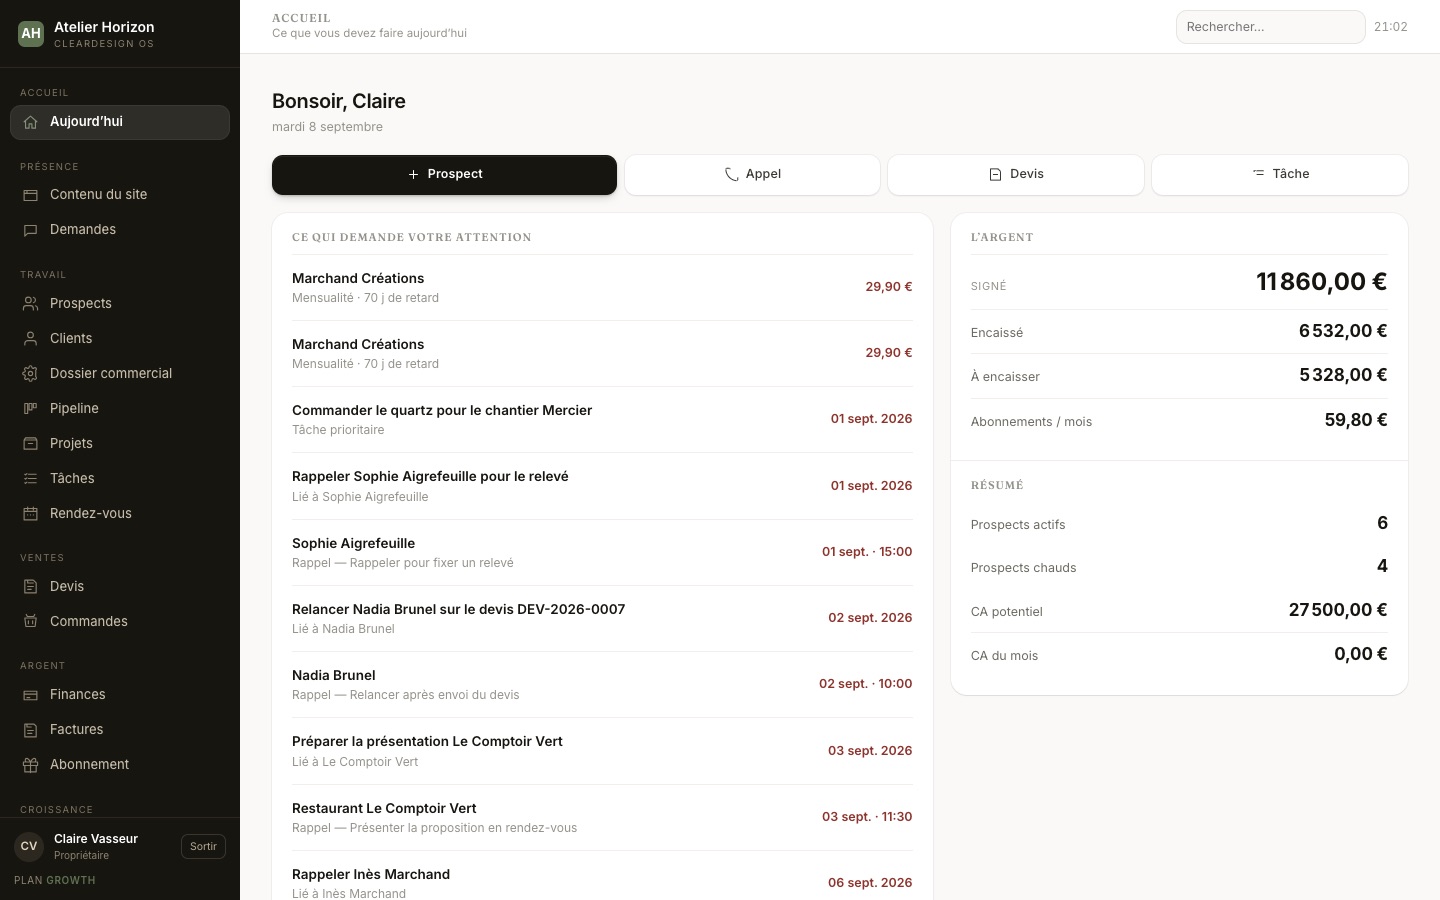Click the Finances card icon
Viewport: 1440px width, 900px height.
[30, 695]
